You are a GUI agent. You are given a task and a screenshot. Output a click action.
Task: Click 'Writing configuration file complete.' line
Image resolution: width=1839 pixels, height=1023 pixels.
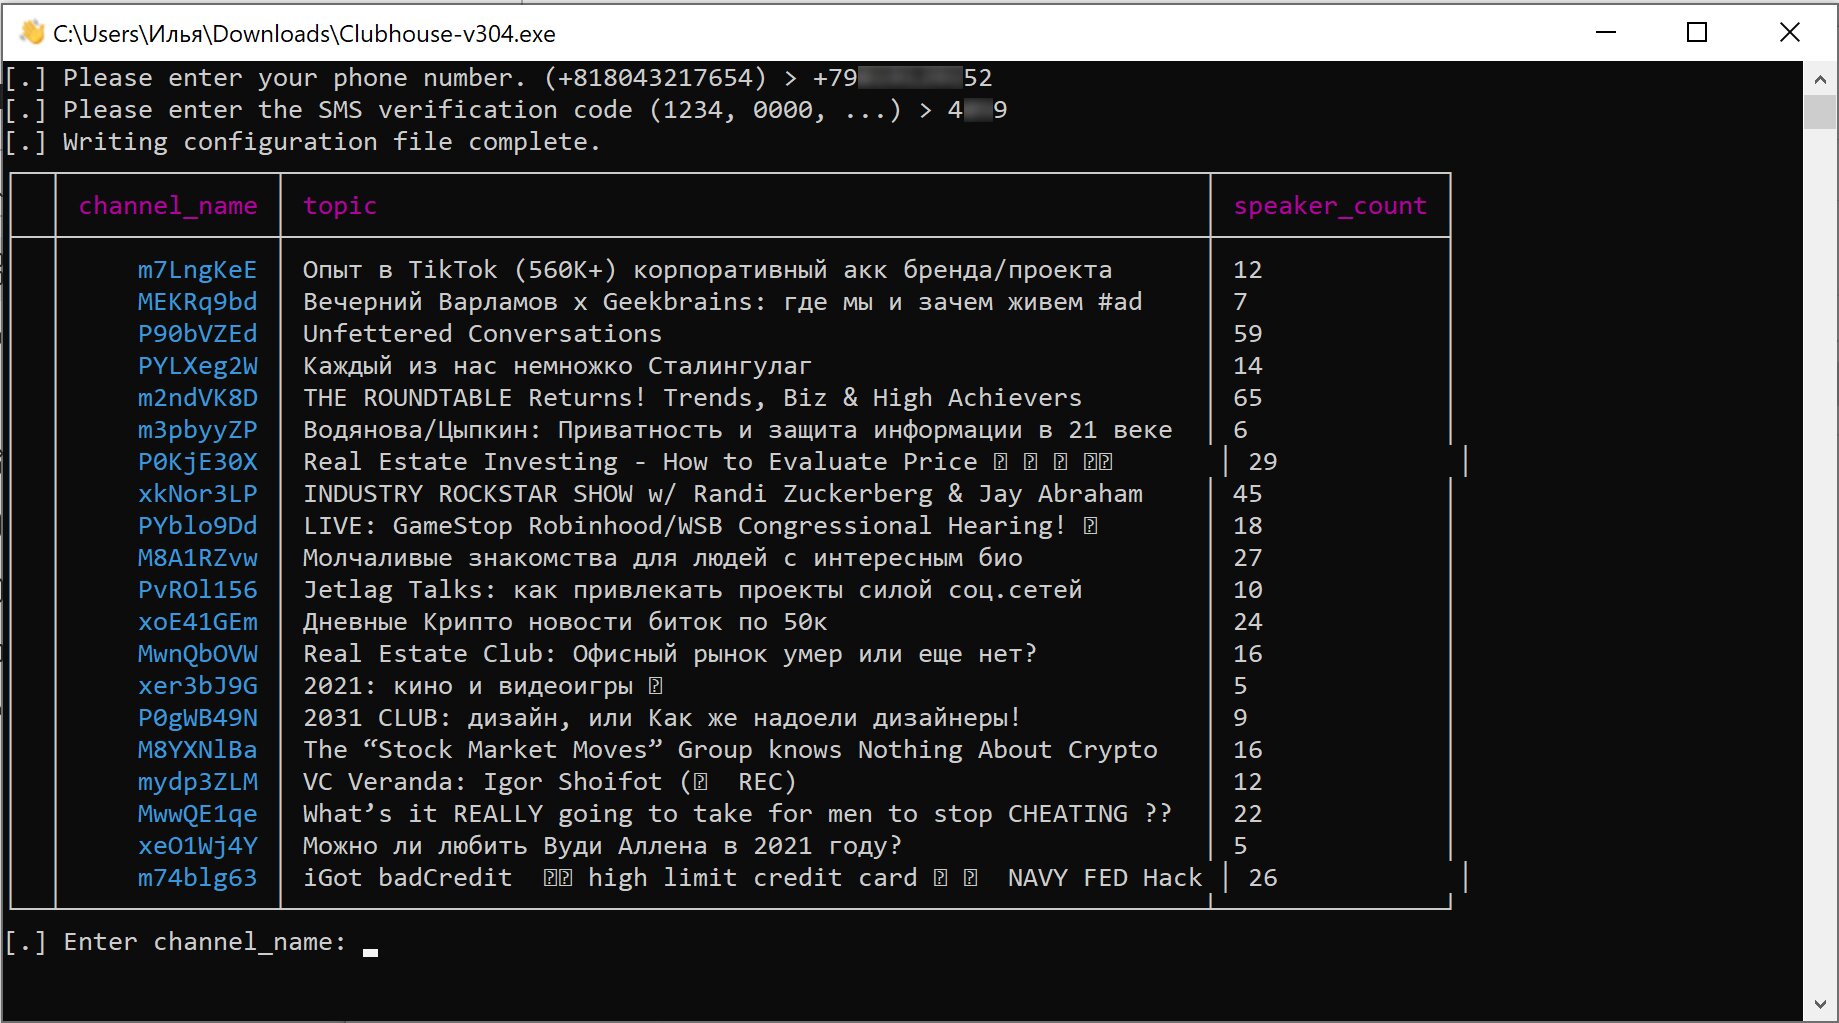[x=303, y=142]
